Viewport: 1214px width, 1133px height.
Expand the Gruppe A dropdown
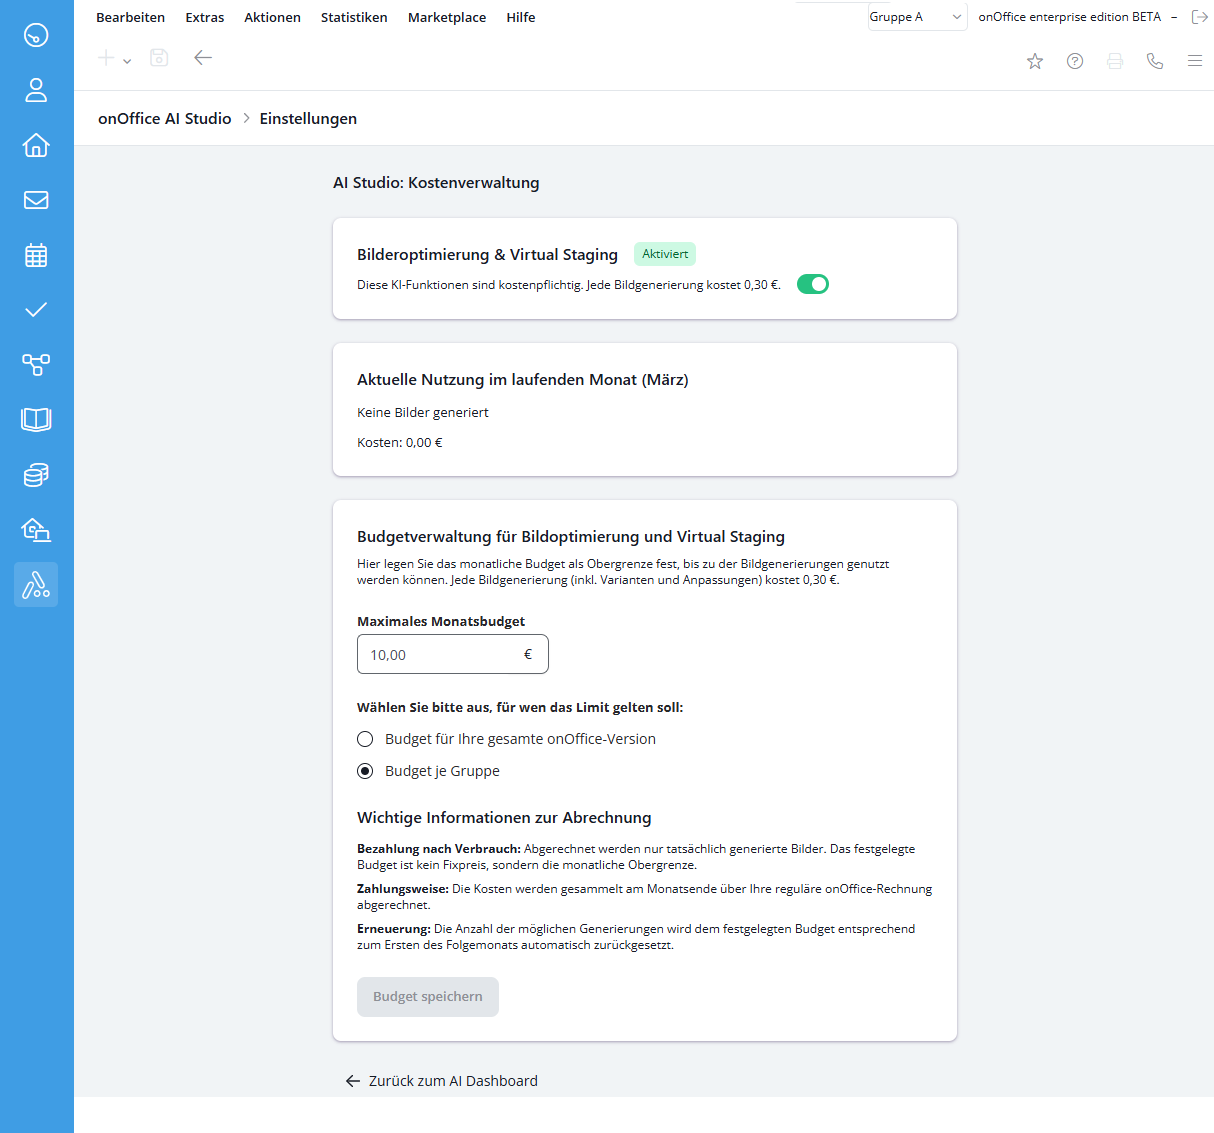pyautogui.click(x=916, y=17)
